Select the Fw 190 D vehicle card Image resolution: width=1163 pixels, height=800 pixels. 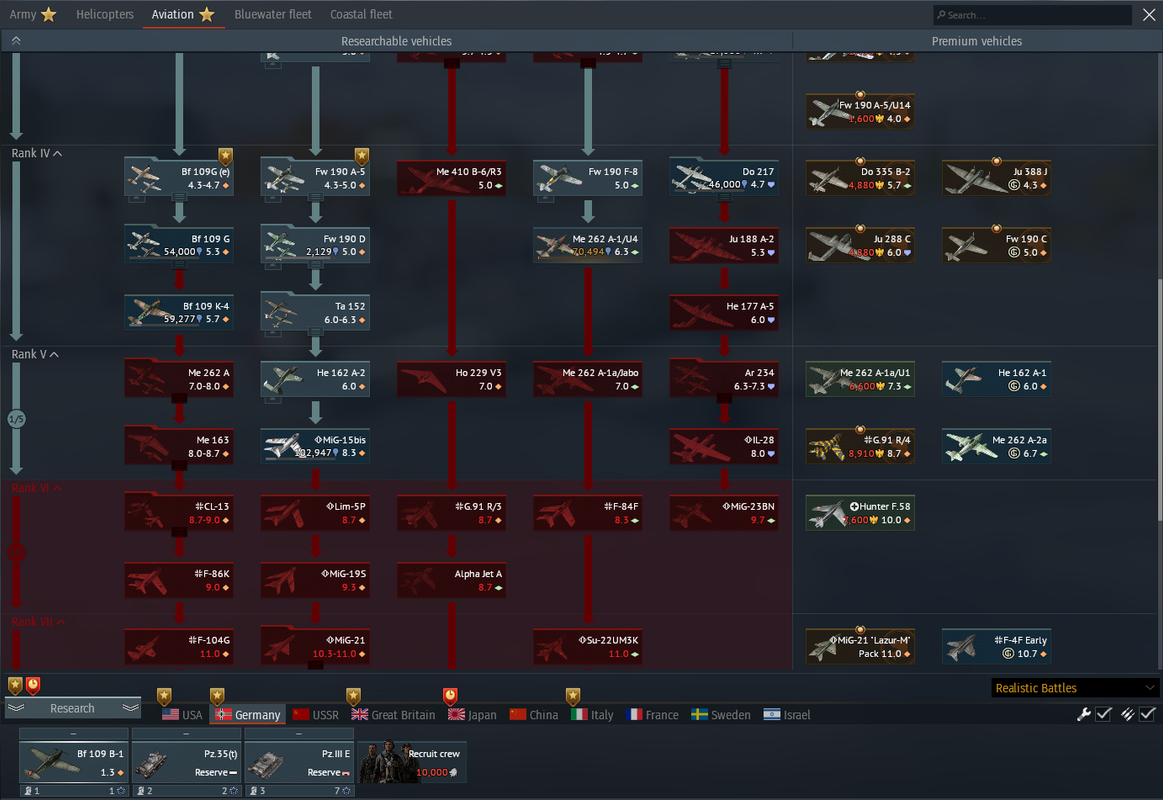click(315, 245)
